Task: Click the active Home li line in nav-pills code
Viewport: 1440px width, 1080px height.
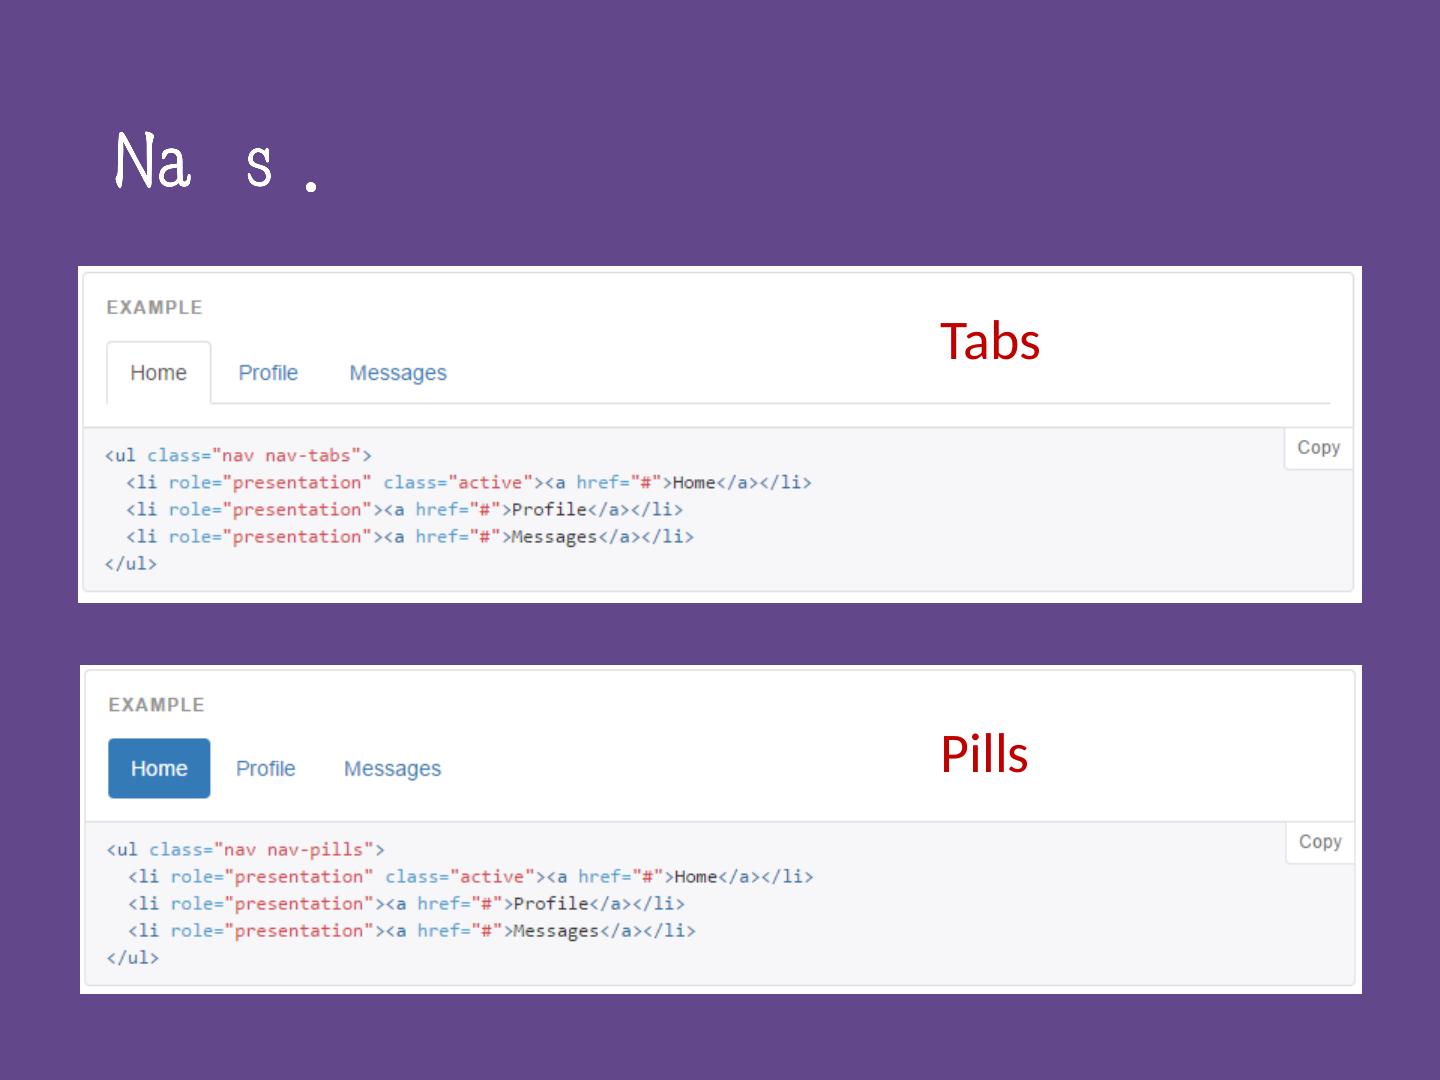Action: point(470,877)
